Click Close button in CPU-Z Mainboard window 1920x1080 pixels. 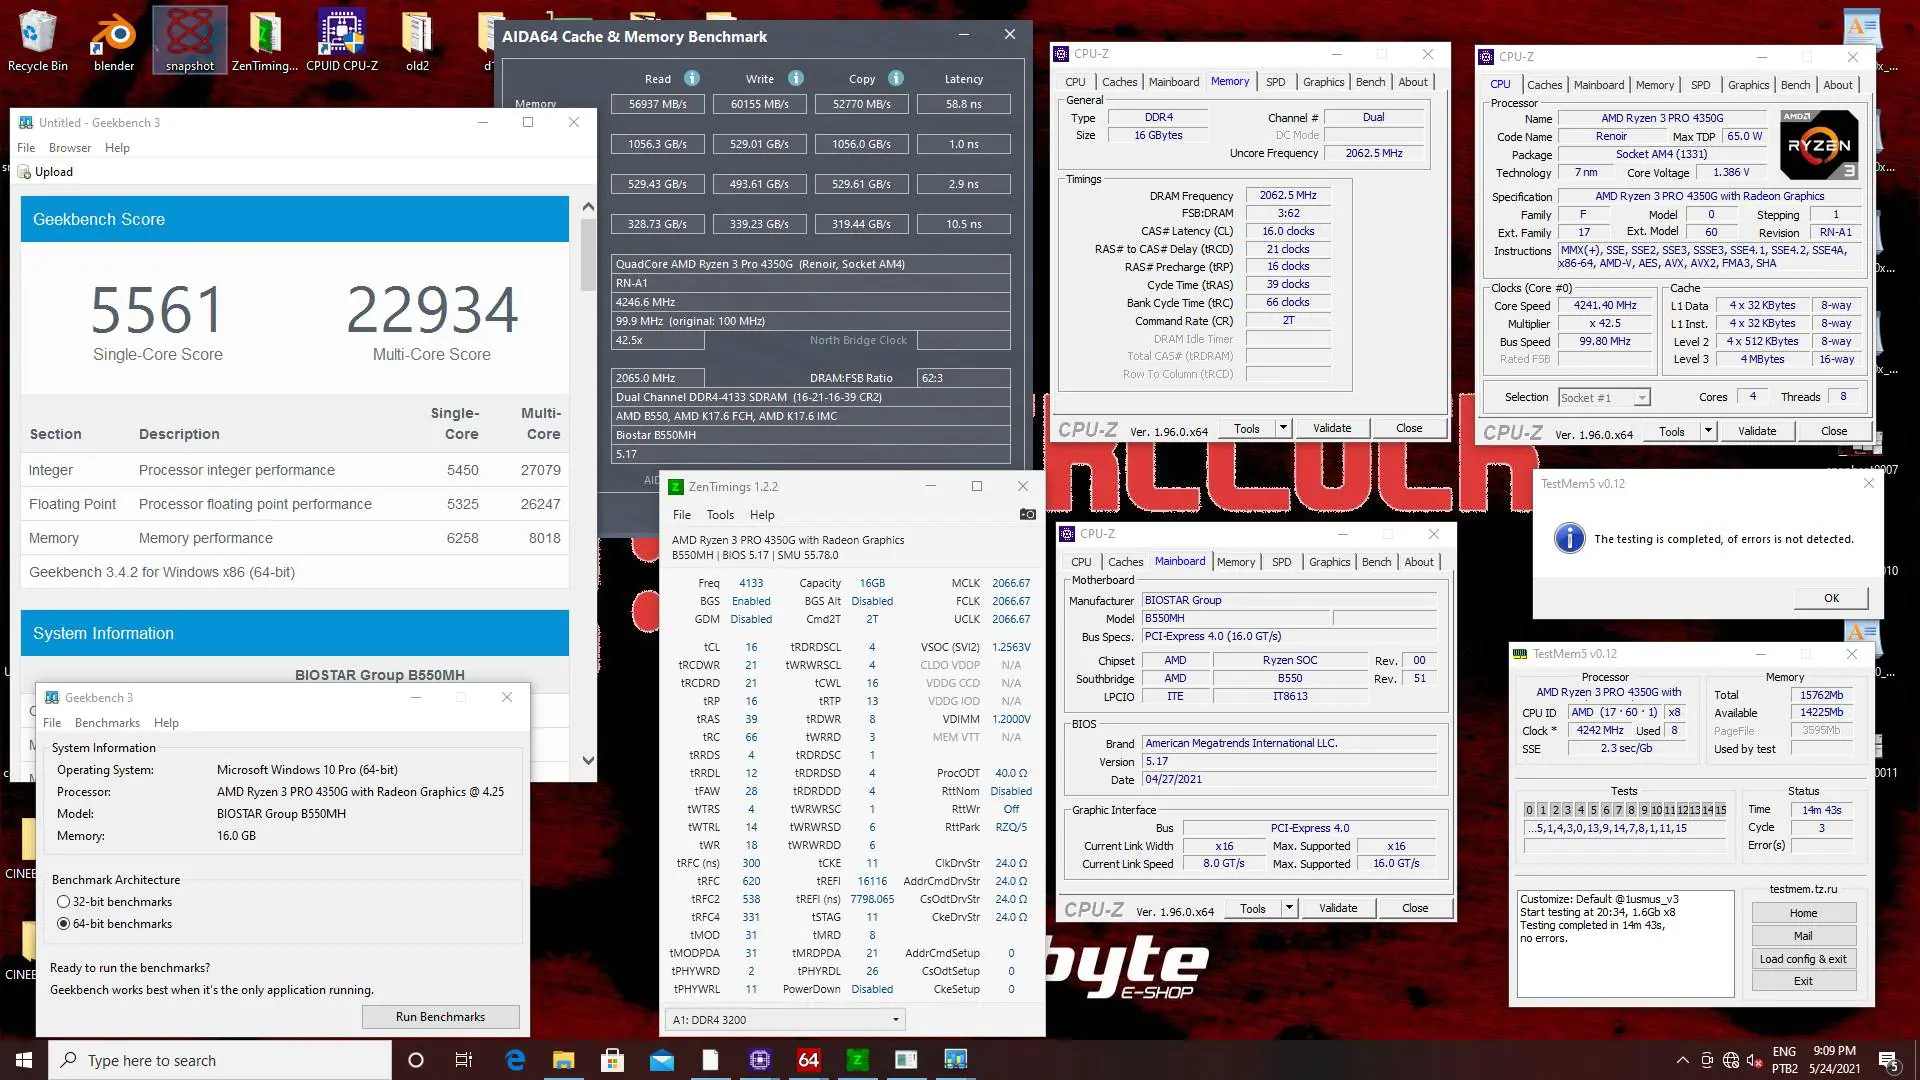point(1415,908)
